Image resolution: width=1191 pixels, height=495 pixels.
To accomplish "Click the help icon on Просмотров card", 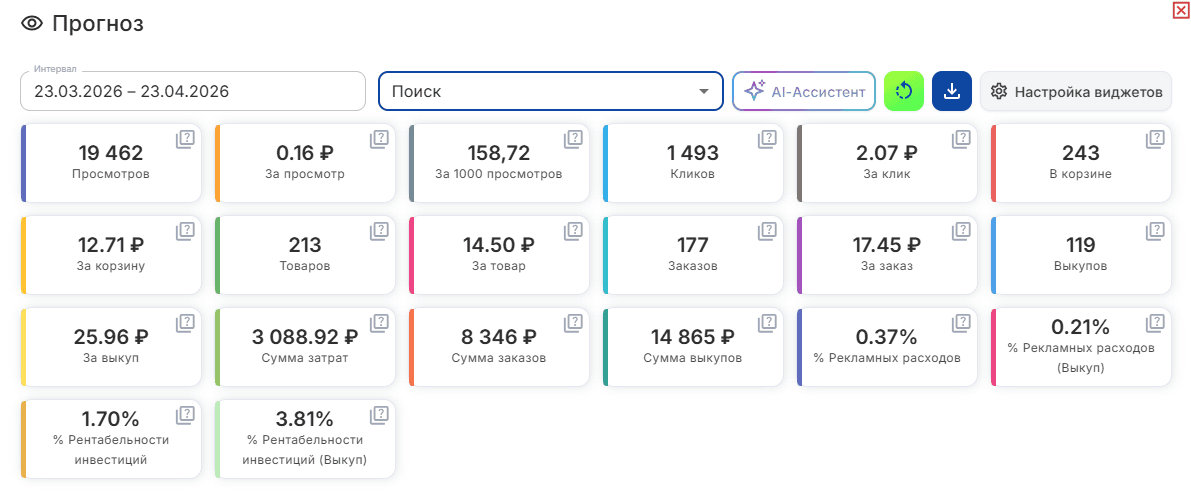I will [185, 139].
